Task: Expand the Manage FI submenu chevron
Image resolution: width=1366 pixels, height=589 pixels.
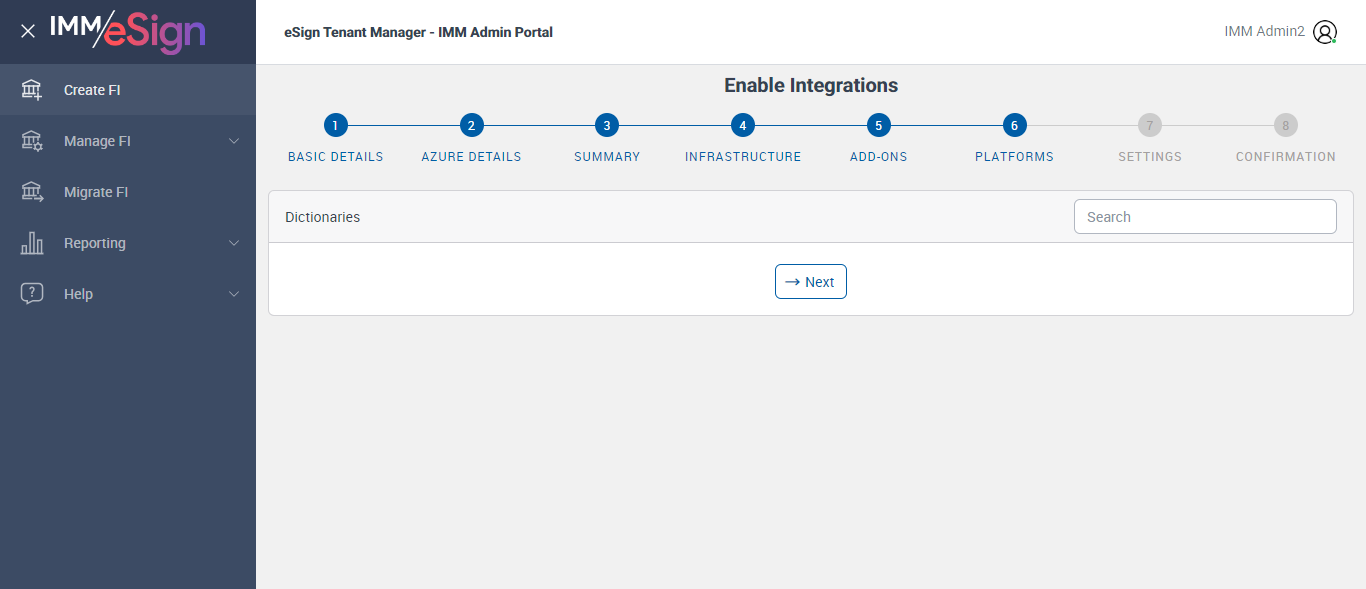Action: (234, 141)
